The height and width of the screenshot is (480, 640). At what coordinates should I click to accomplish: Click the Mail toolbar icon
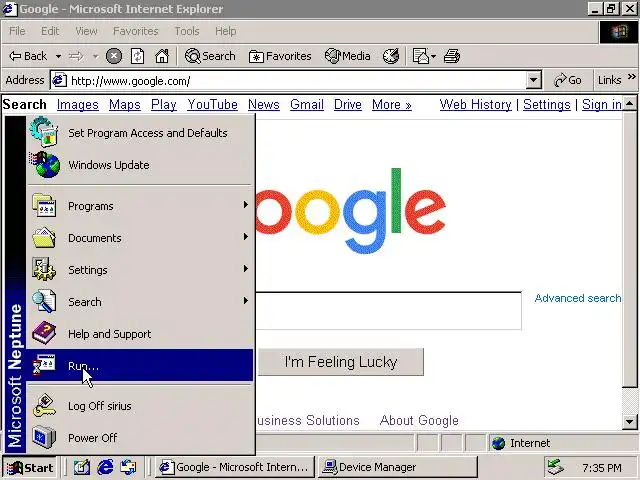coord(420,56)
